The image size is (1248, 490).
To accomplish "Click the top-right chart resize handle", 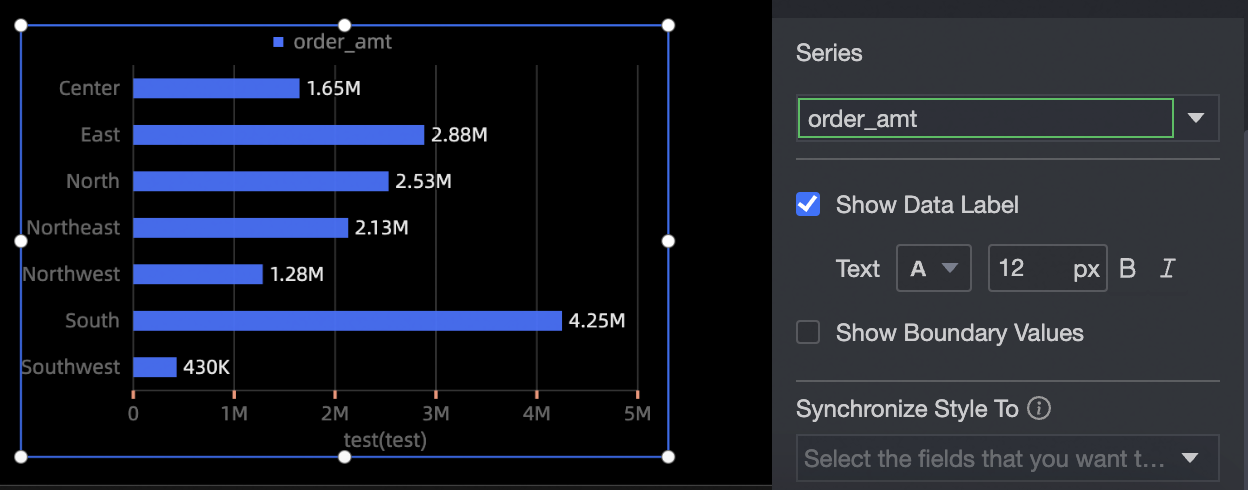I will (x=668, y=25).
